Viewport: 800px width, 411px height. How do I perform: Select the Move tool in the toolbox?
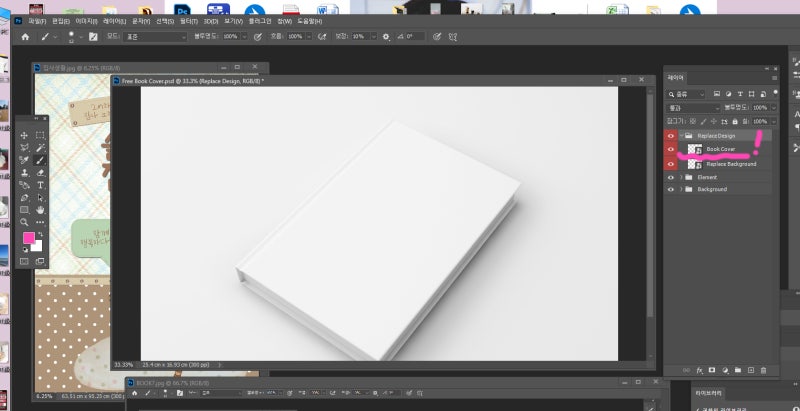tap(24, 135)
